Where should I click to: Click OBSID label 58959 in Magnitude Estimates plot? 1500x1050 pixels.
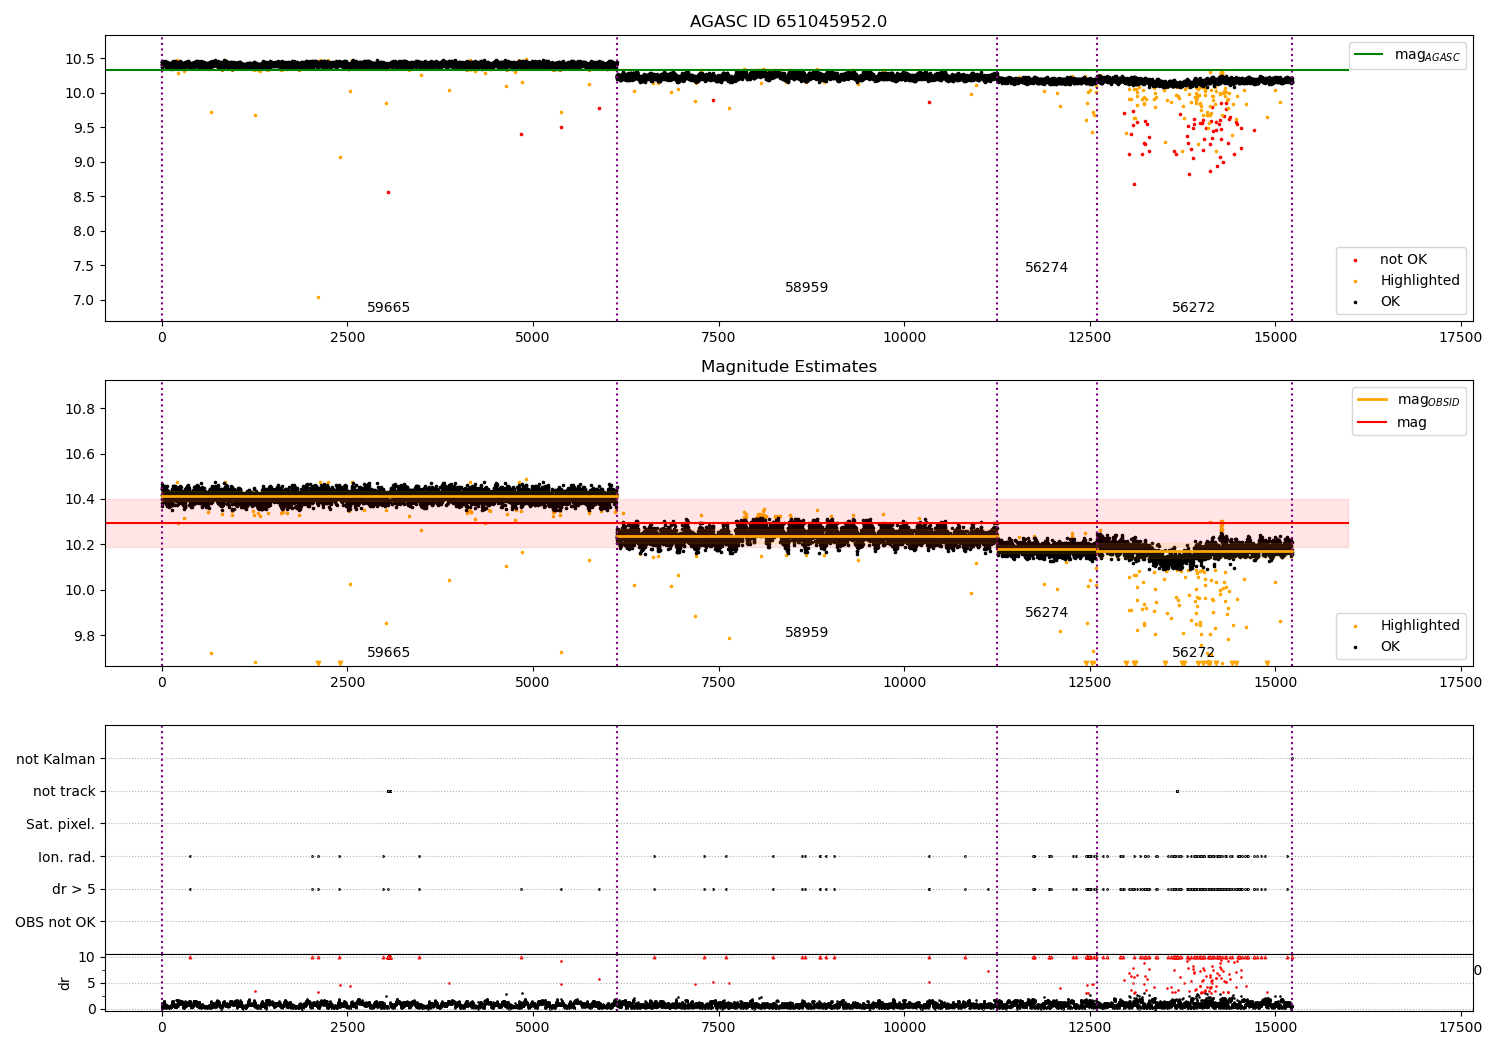(x=806, y=633)
